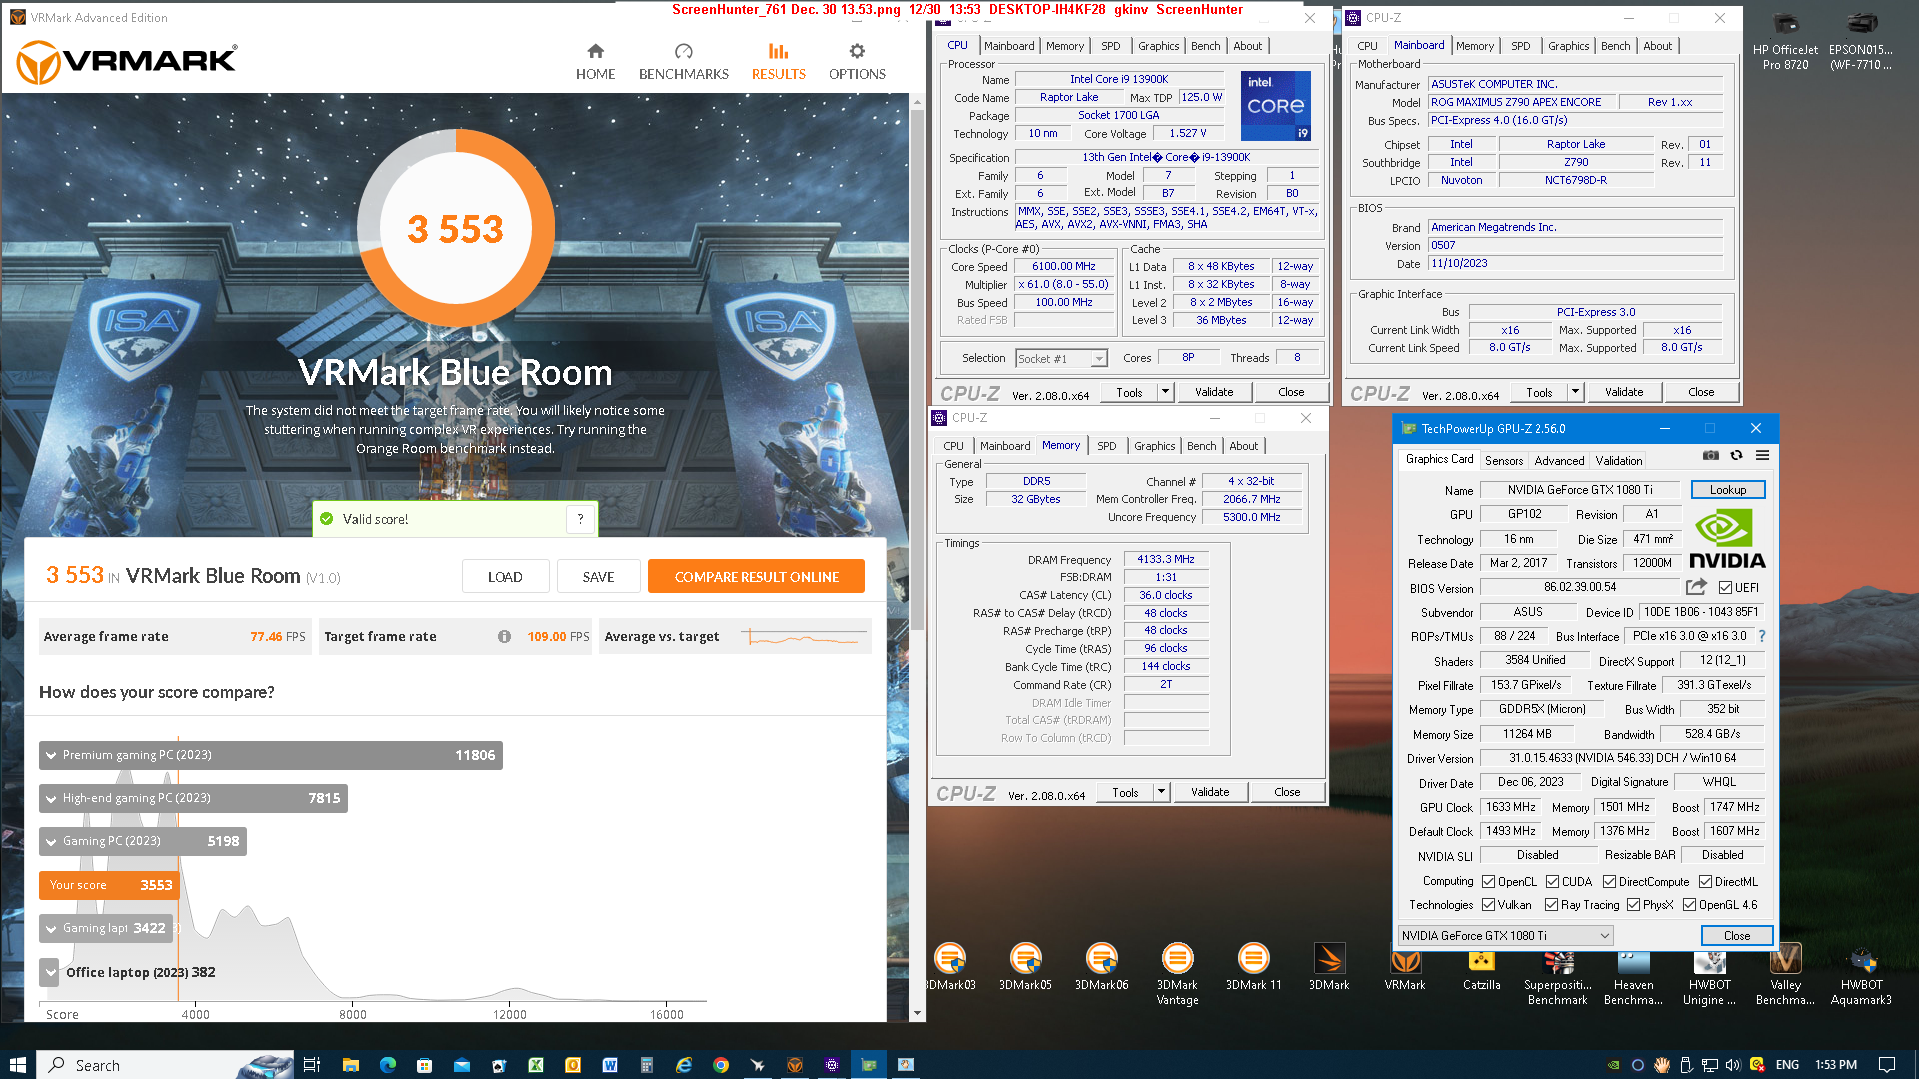1919x1079 pixels.
Task: Open the GPU-Z hamburger menu
Action: 1762,456
